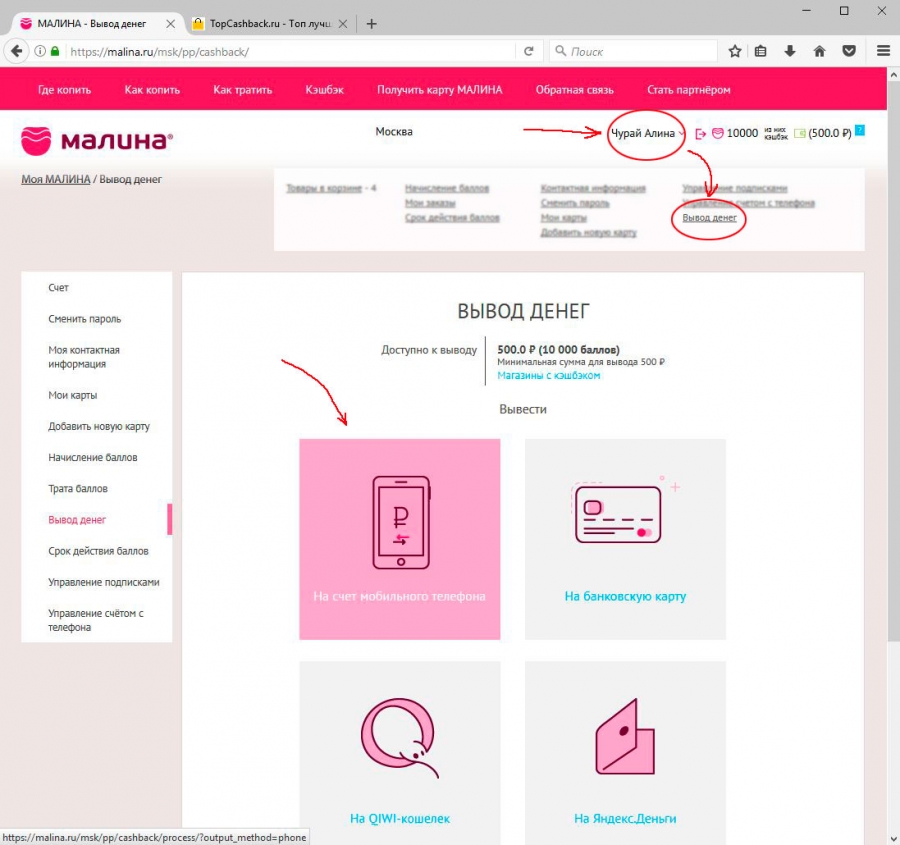Bookmark this page with the star icon
Viewport: 900px width, 845px height.
tap(735, 52)
